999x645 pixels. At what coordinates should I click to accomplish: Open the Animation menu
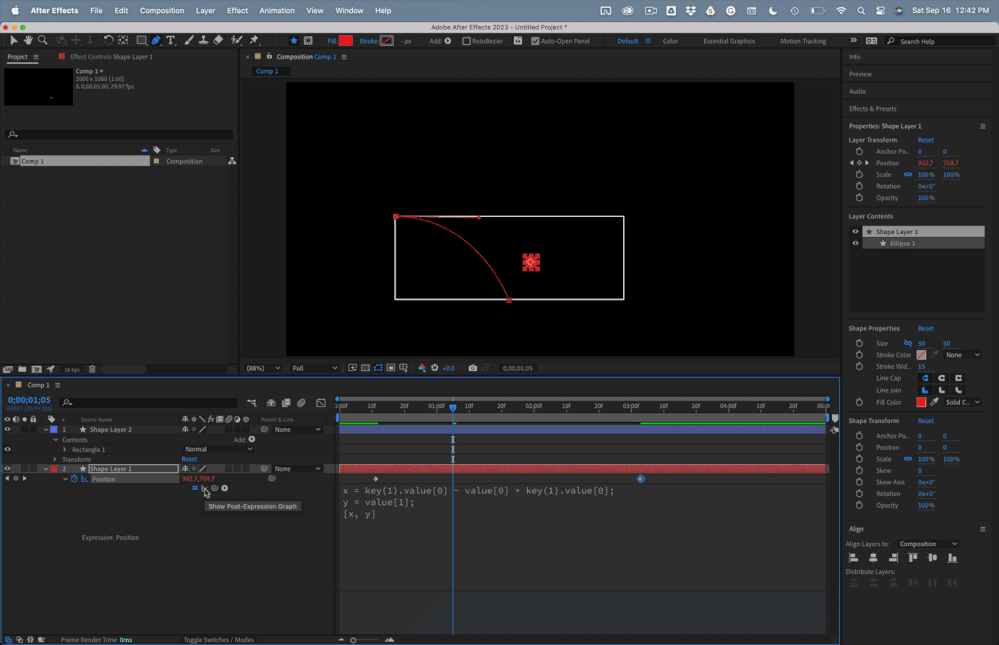[x=277, y=11]
